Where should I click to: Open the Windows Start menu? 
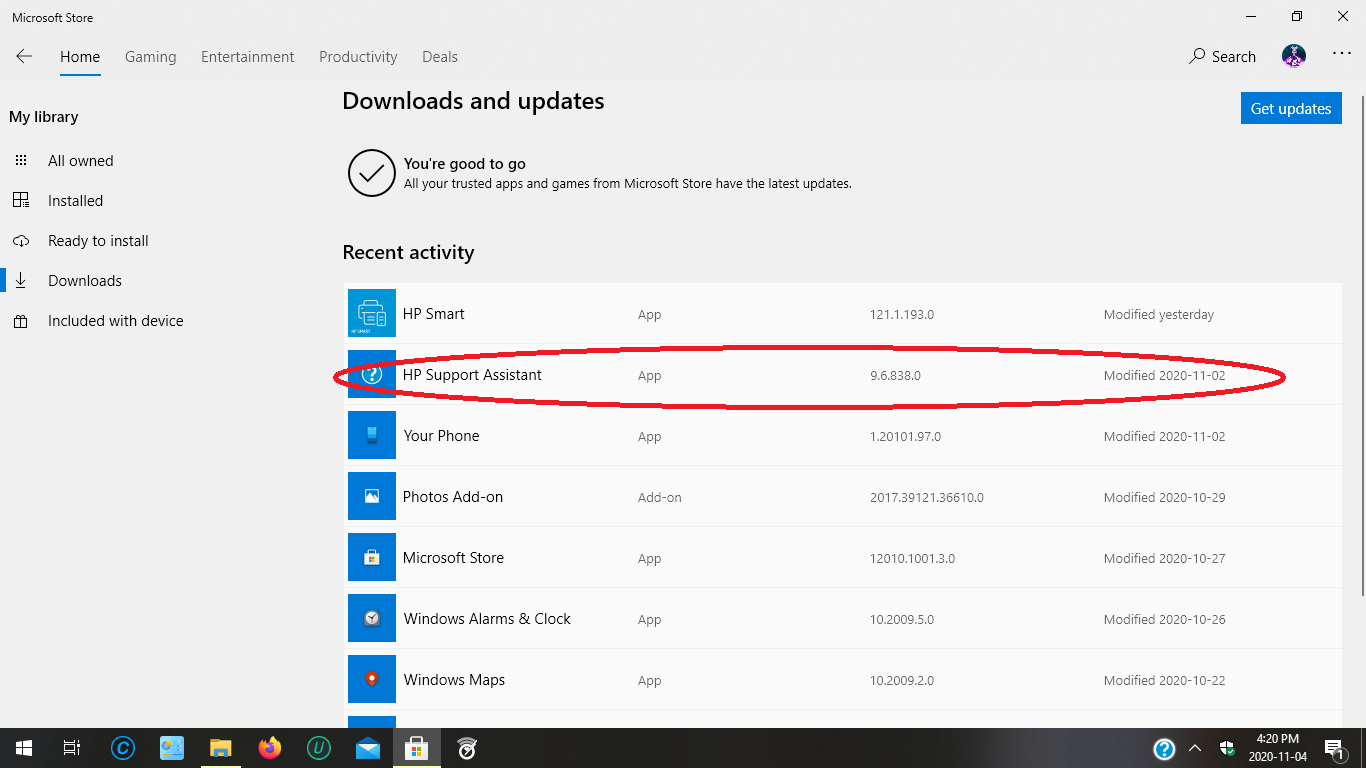click(24, 748)
